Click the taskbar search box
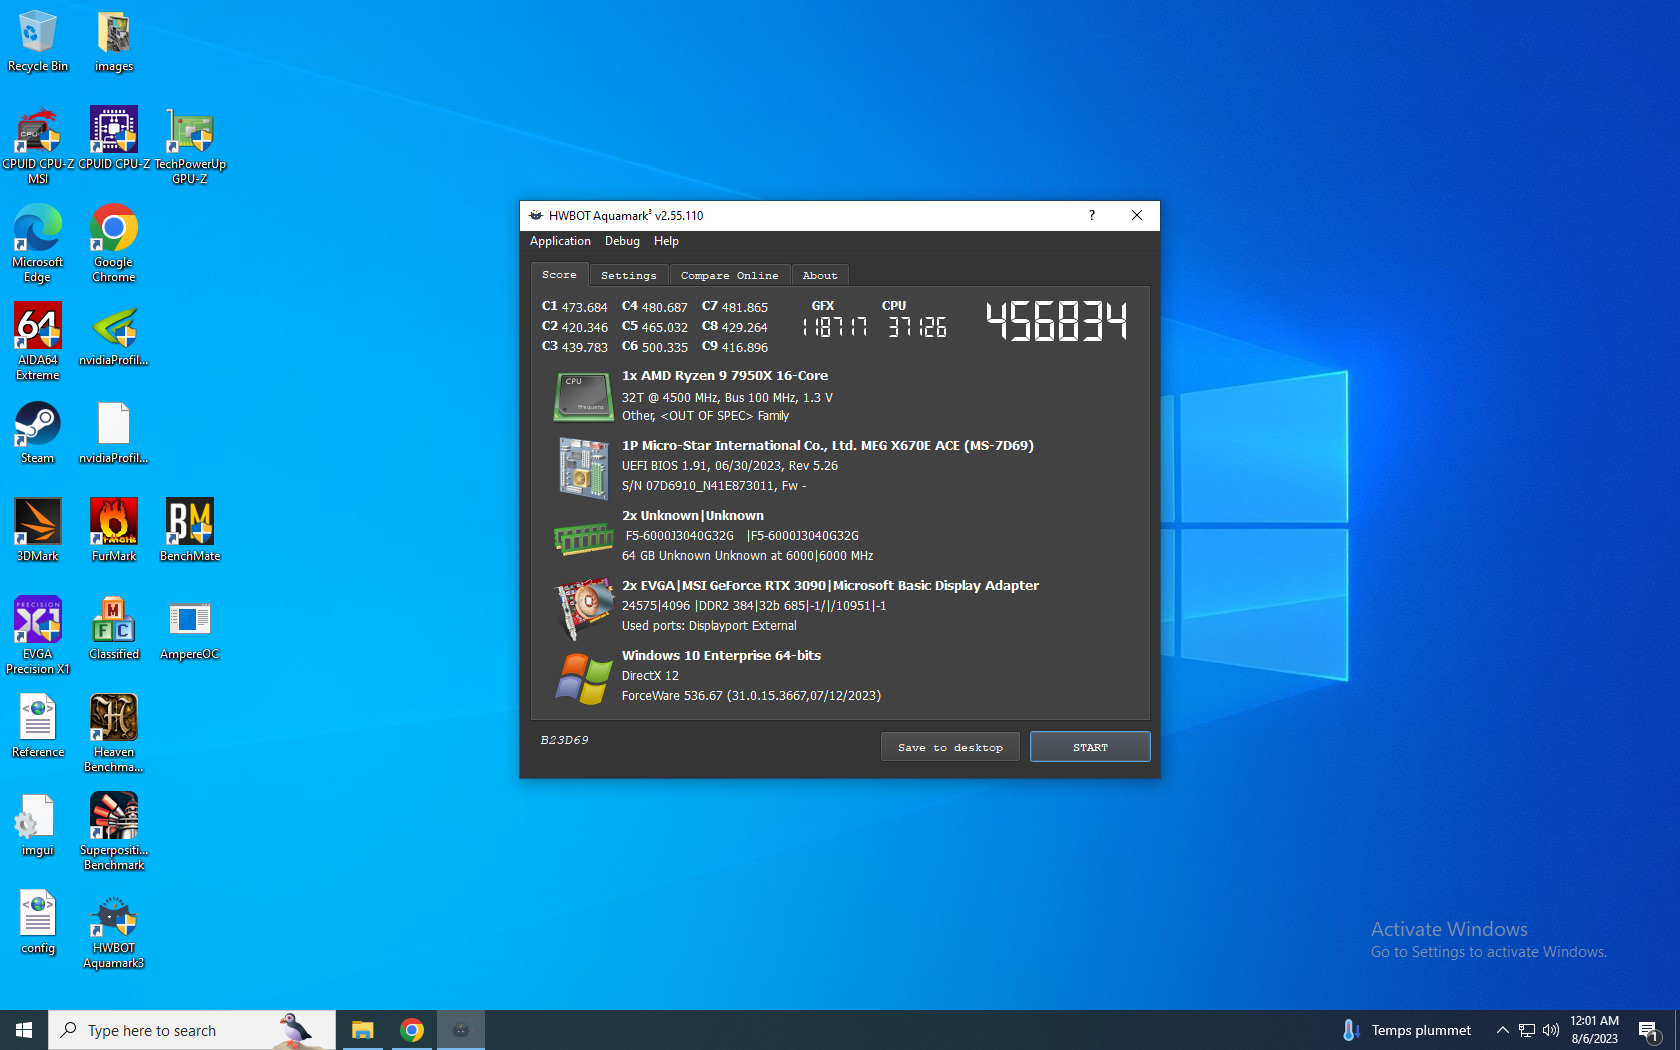The image size is (1680, 1050). point(192,1030)
